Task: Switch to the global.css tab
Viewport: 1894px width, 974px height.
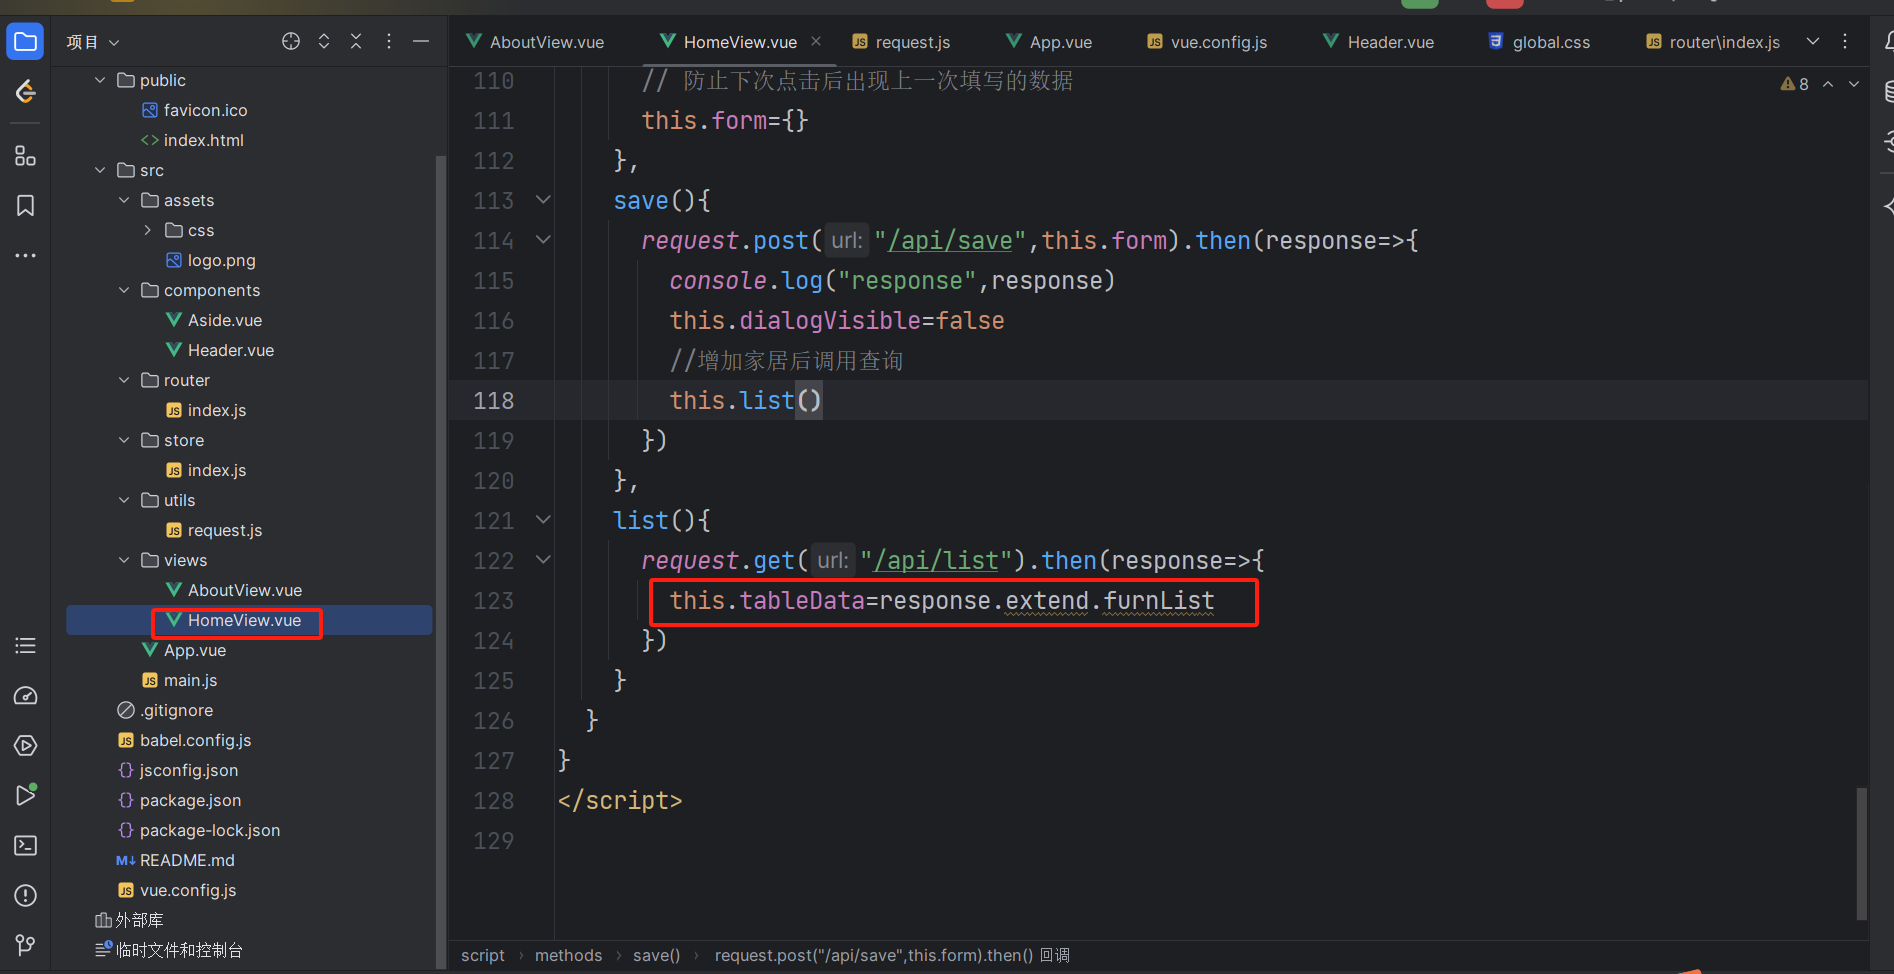Action: tap(1539, 42)
